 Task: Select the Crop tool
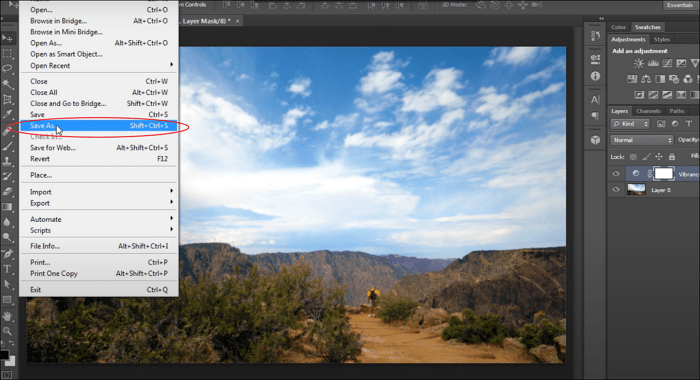point(7,99)
